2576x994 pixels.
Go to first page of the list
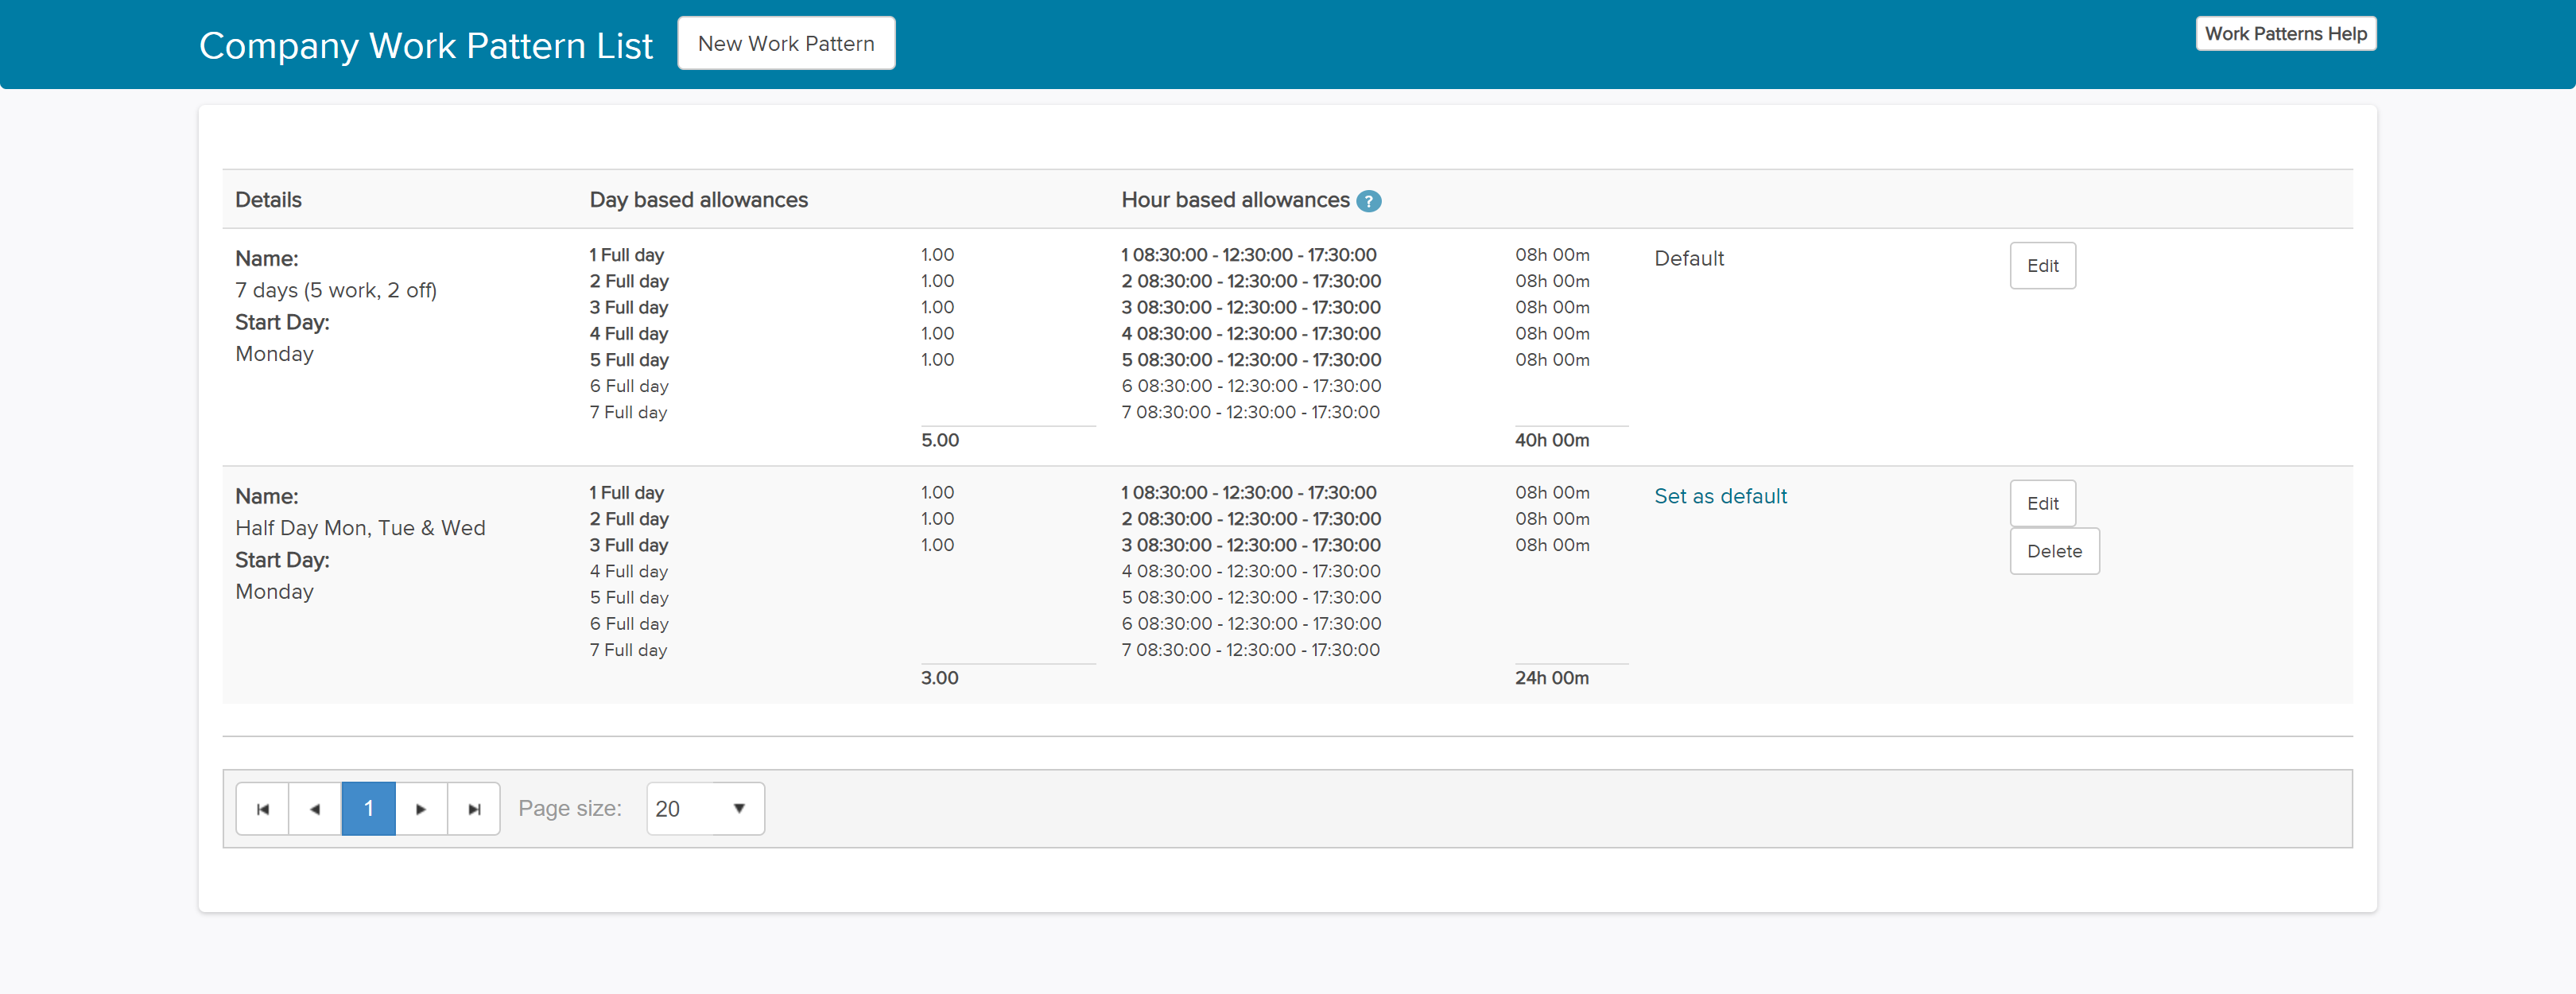point(263,808)
